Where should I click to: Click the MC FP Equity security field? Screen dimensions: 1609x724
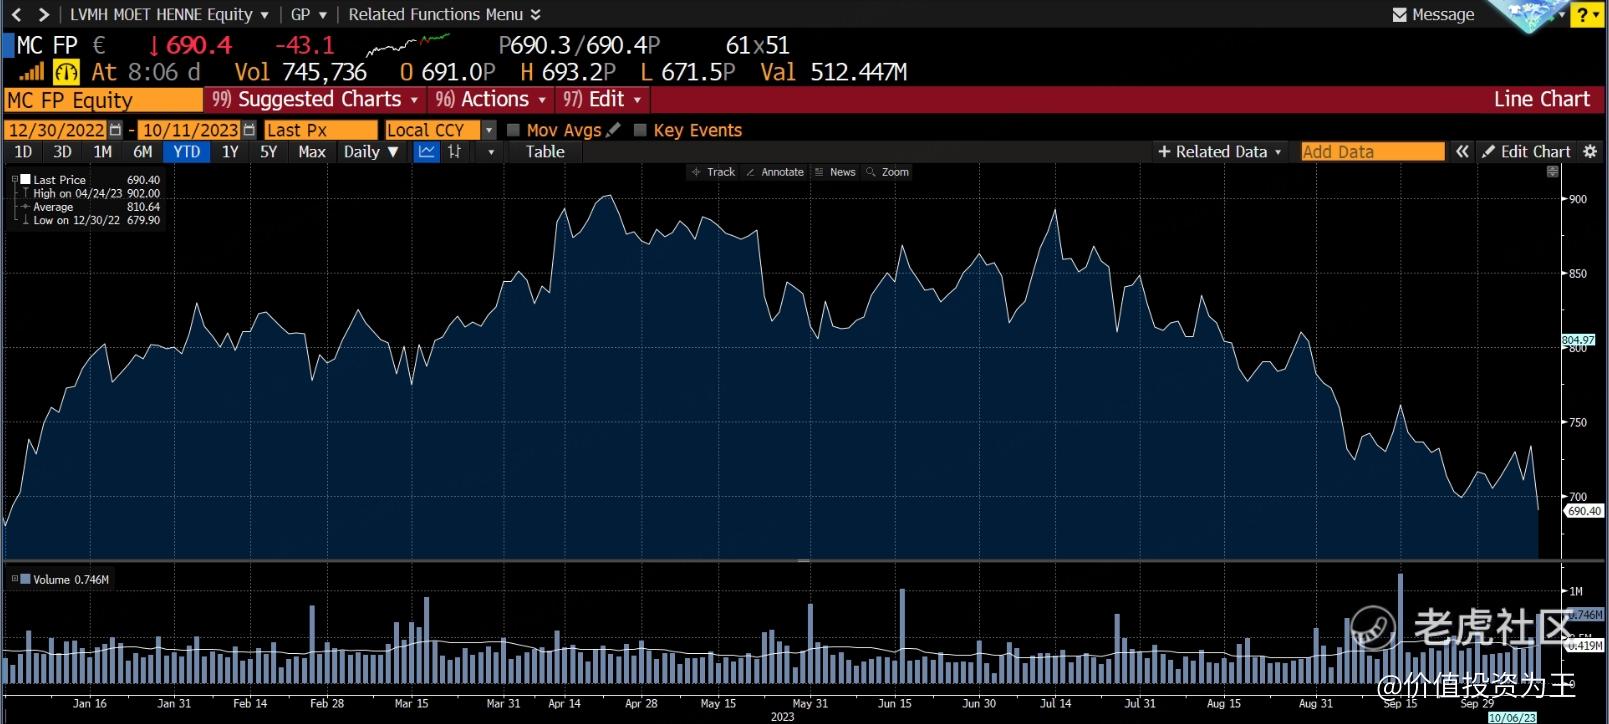(x=103, y=100)
